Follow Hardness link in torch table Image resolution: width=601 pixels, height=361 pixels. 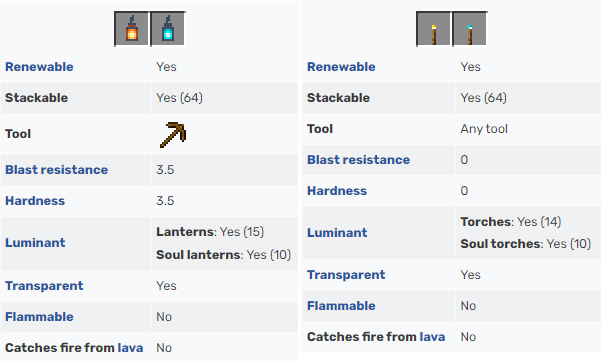pos(337,191)
